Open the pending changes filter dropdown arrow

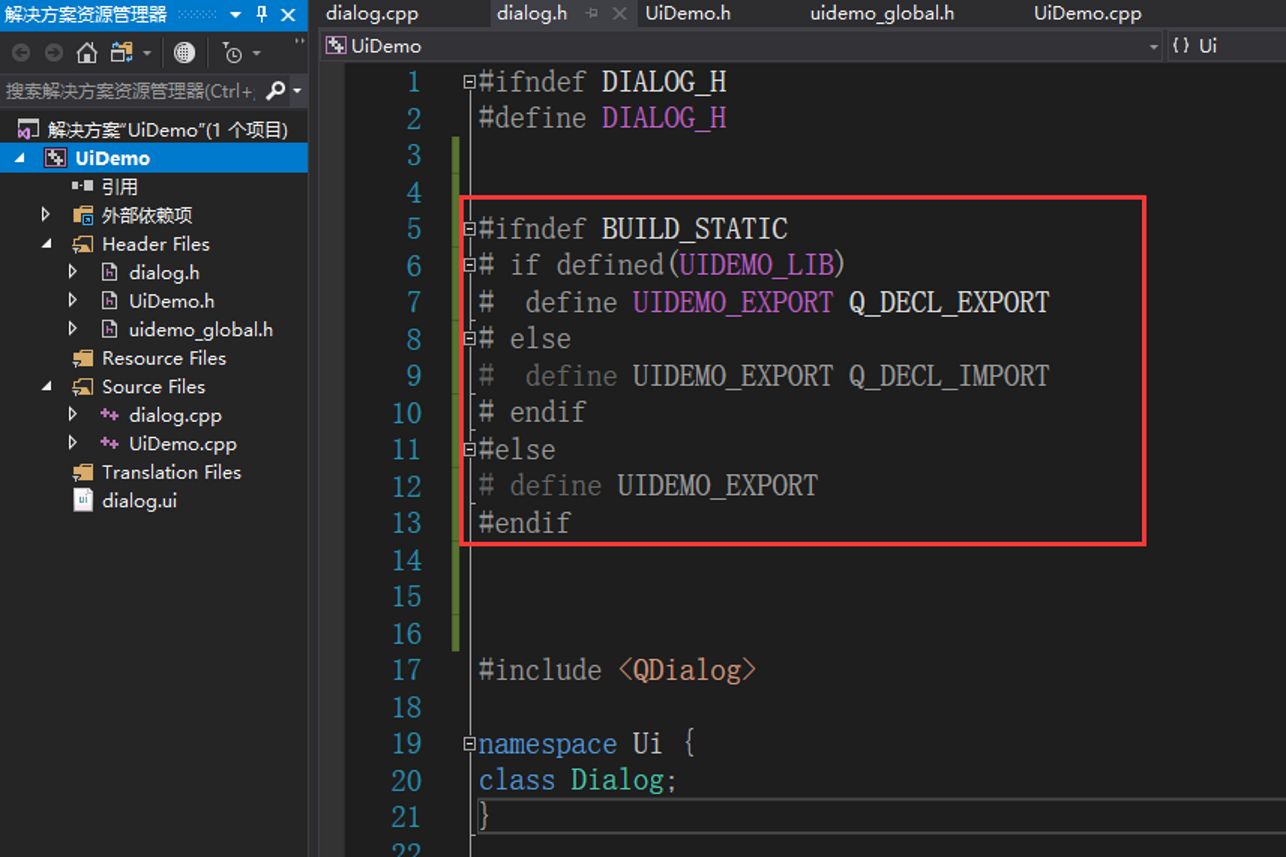(256, 53)
